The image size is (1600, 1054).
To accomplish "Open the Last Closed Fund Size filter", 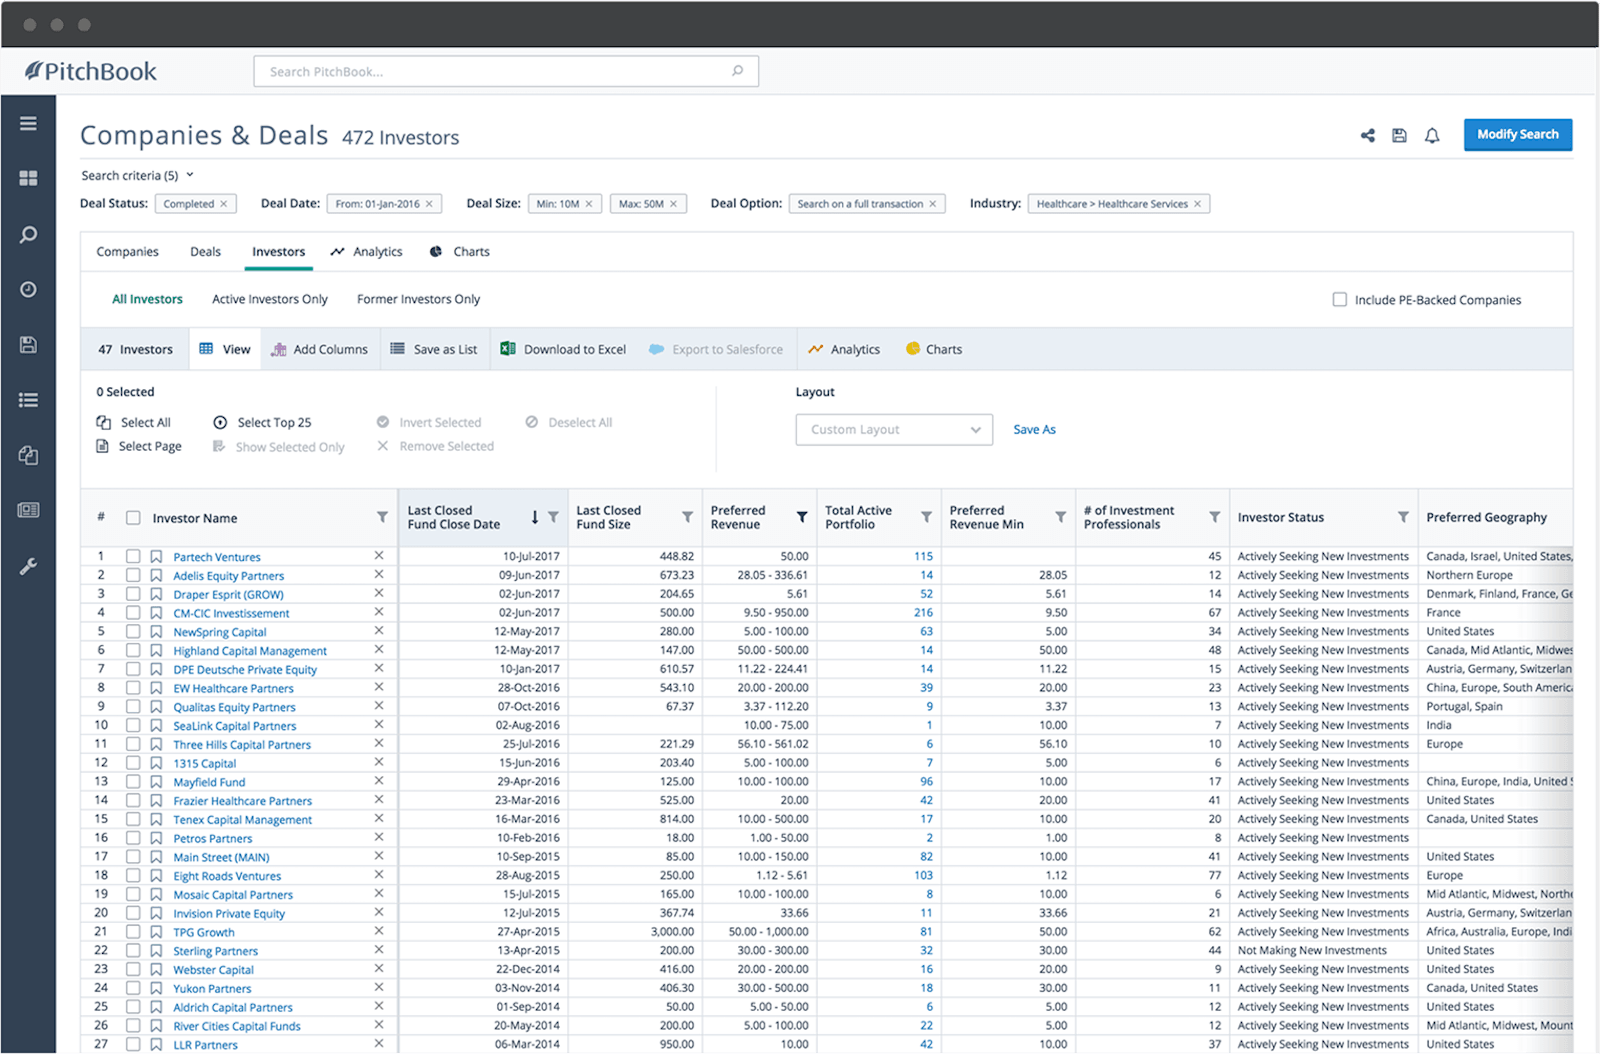I will click(687, 517).
